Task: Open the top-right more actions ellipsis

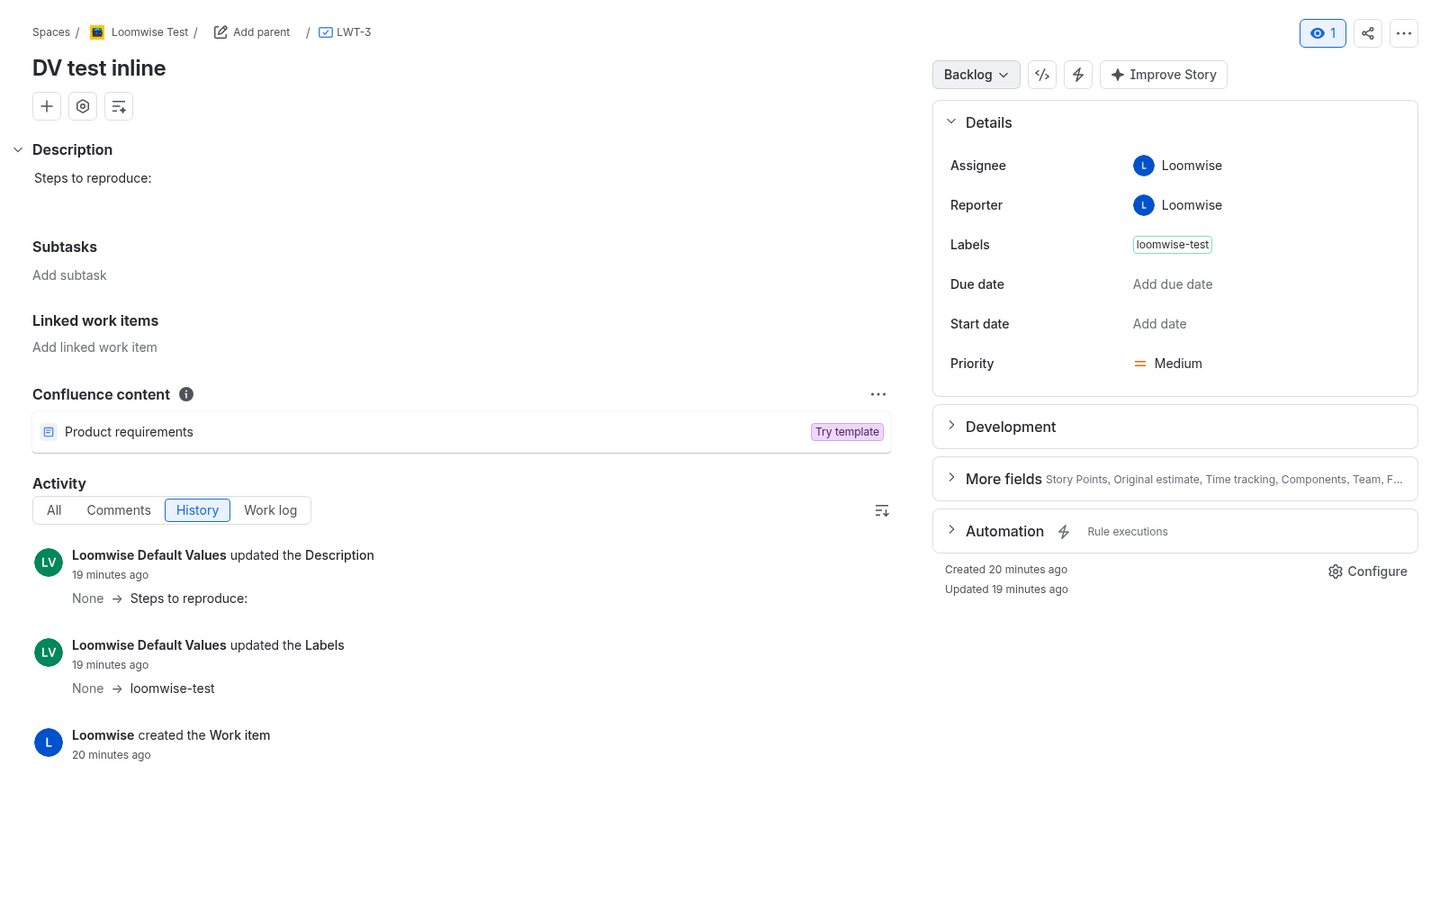Action: 1404,33
